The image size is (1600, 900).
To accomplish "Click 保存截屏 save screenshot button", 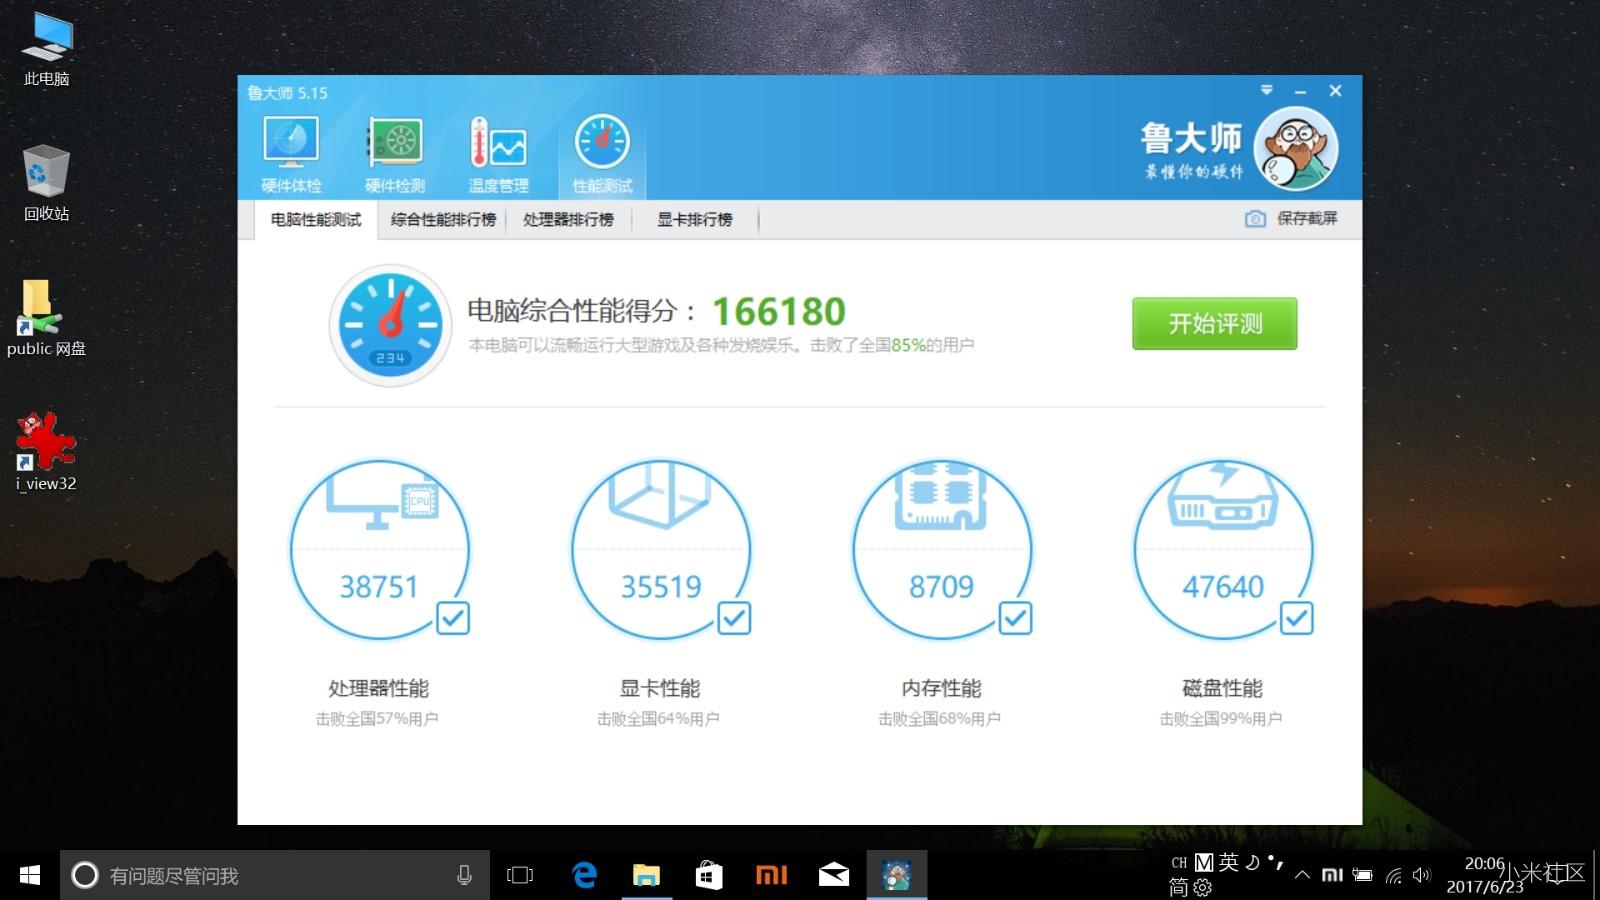I will [x=1291, y=218].
